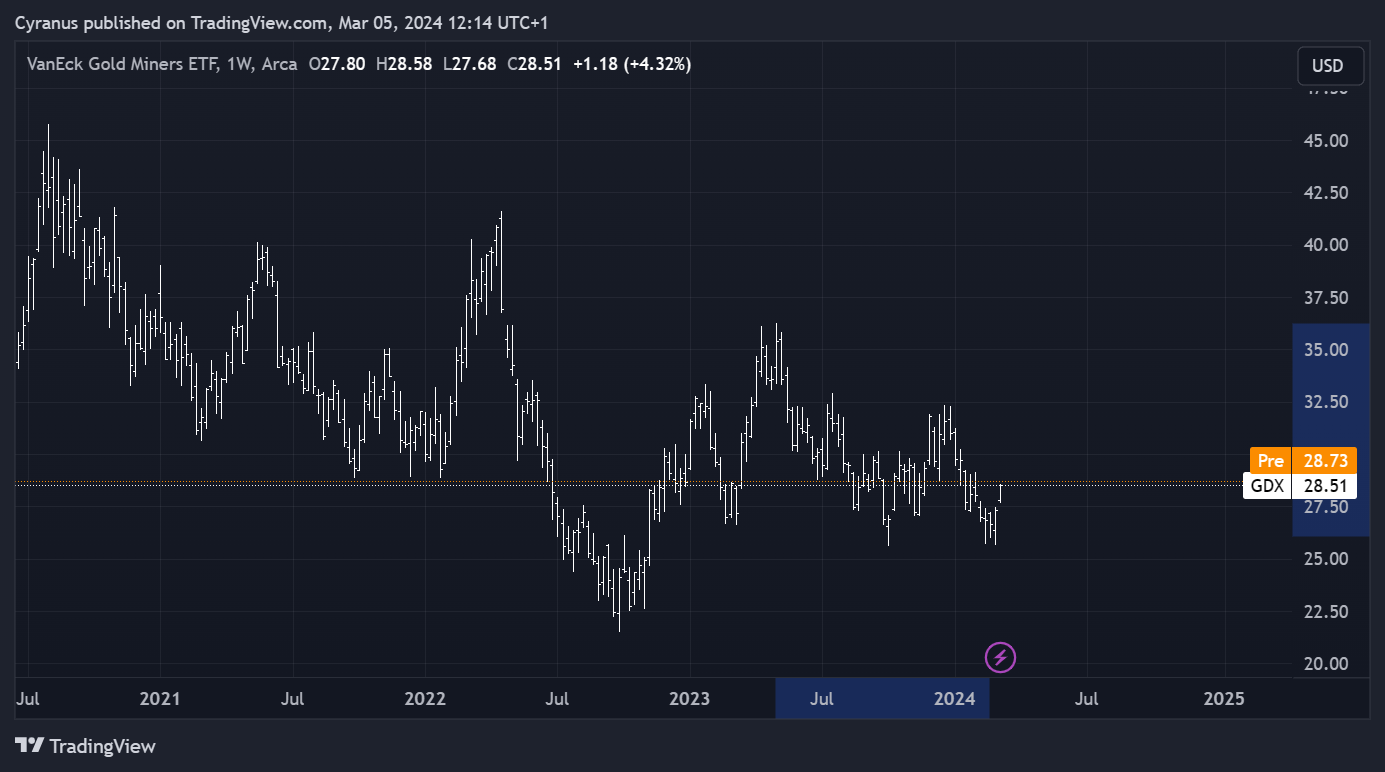
Task: Click the 2022 time axis label
Action: 424,698
